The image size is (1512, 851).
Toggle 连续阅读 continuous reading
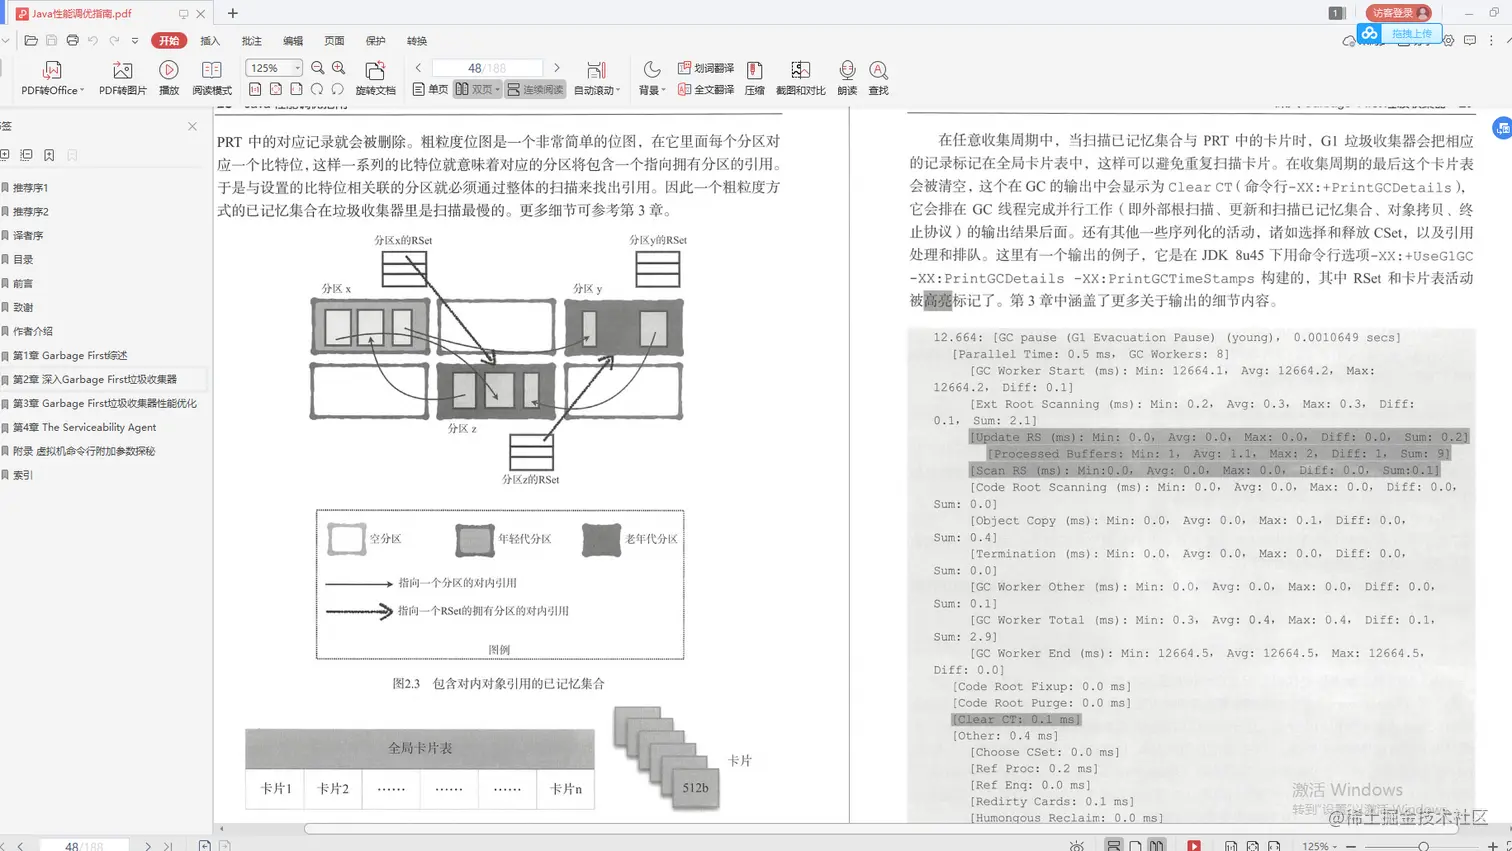535,89
